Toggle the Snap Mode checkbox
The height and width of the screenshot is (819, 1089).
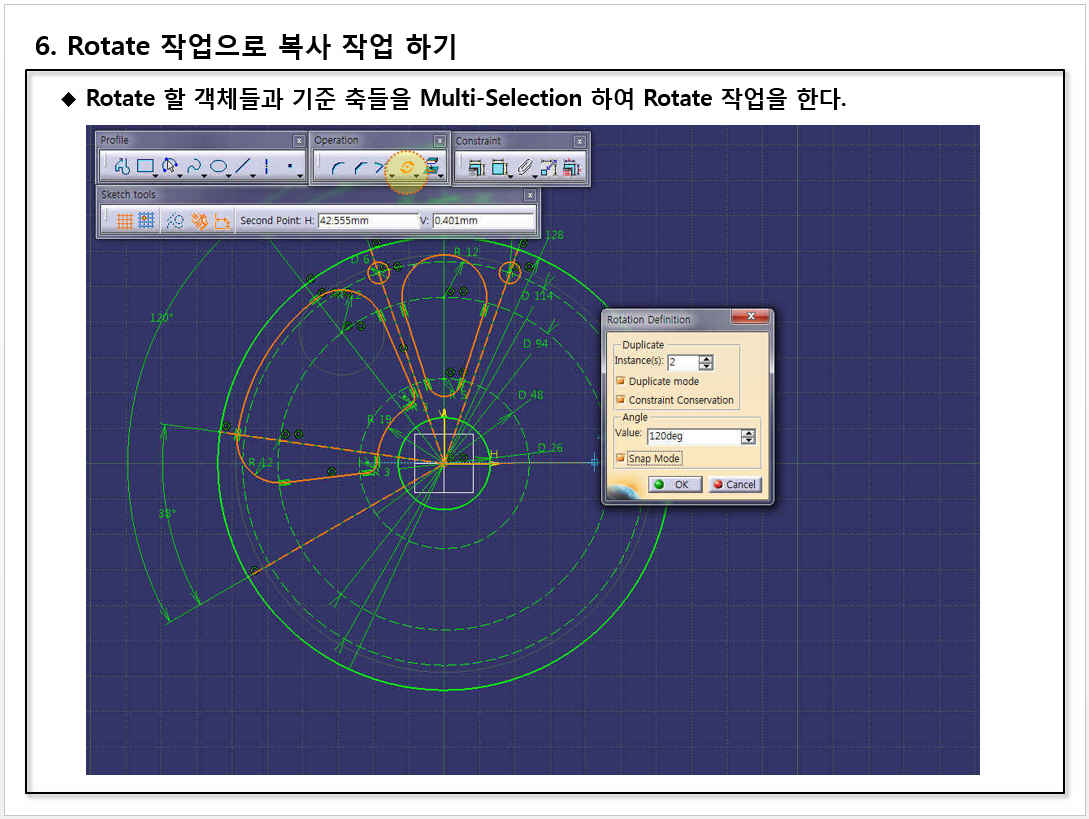(x=621, y=458)
